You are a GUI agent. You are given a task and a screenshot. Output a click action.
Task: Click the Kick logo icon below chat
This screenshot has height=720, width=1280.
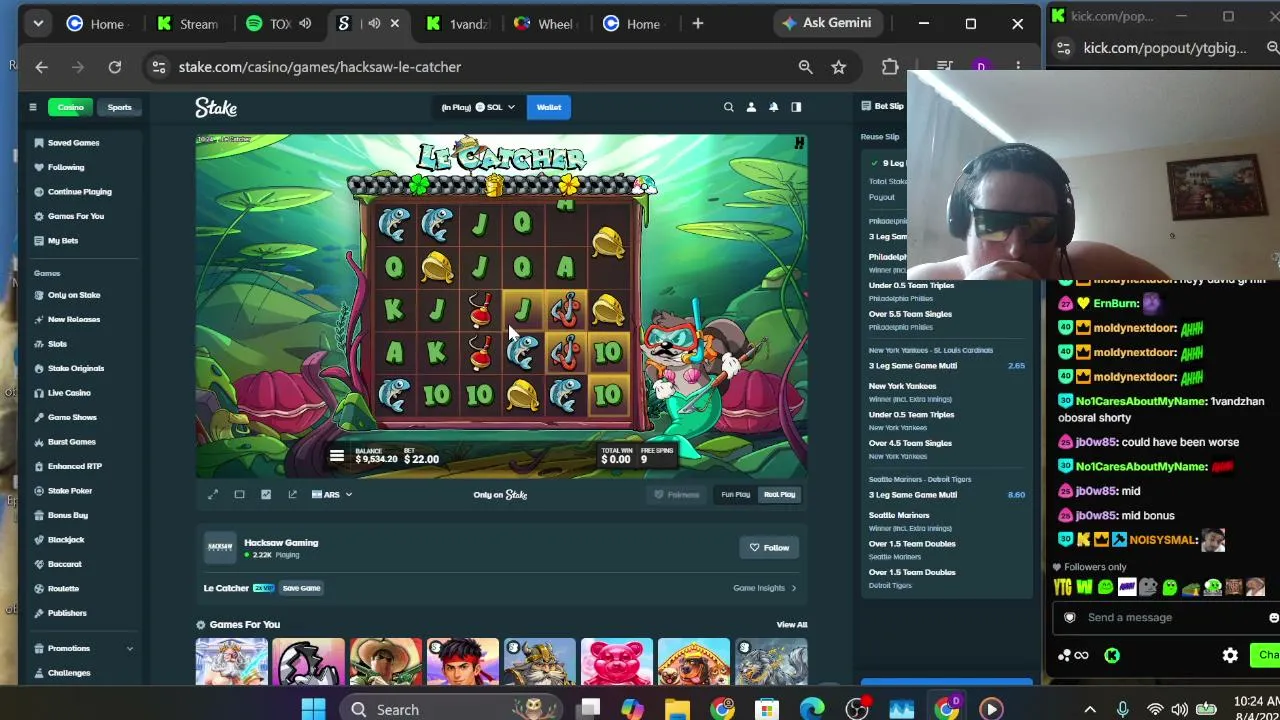(1112, 655)
